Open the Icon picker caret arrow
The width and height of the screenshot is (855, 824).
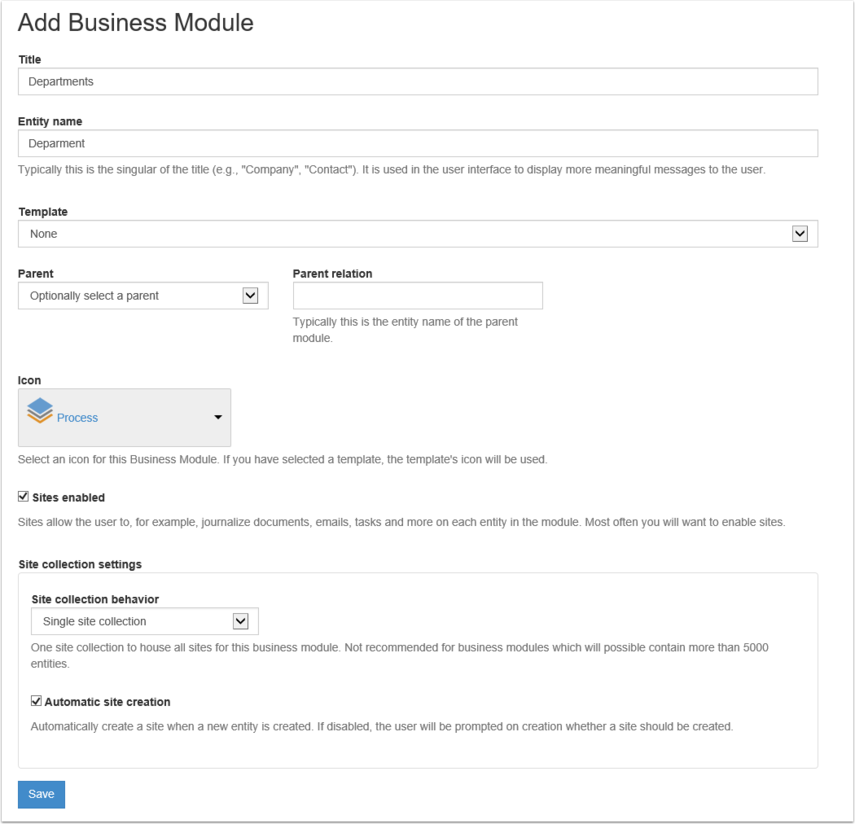[218, 417]
